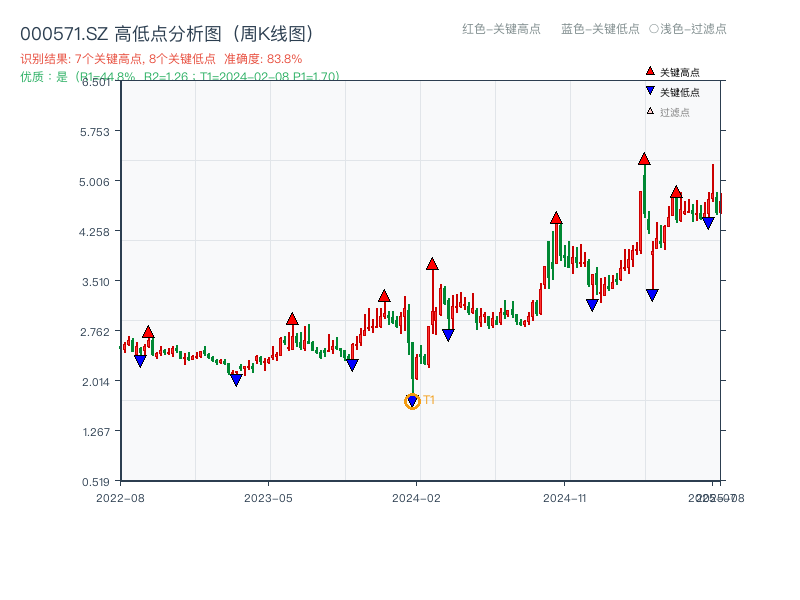
Task: Click the 5.006 y-axis value
Action: (94, 182)
